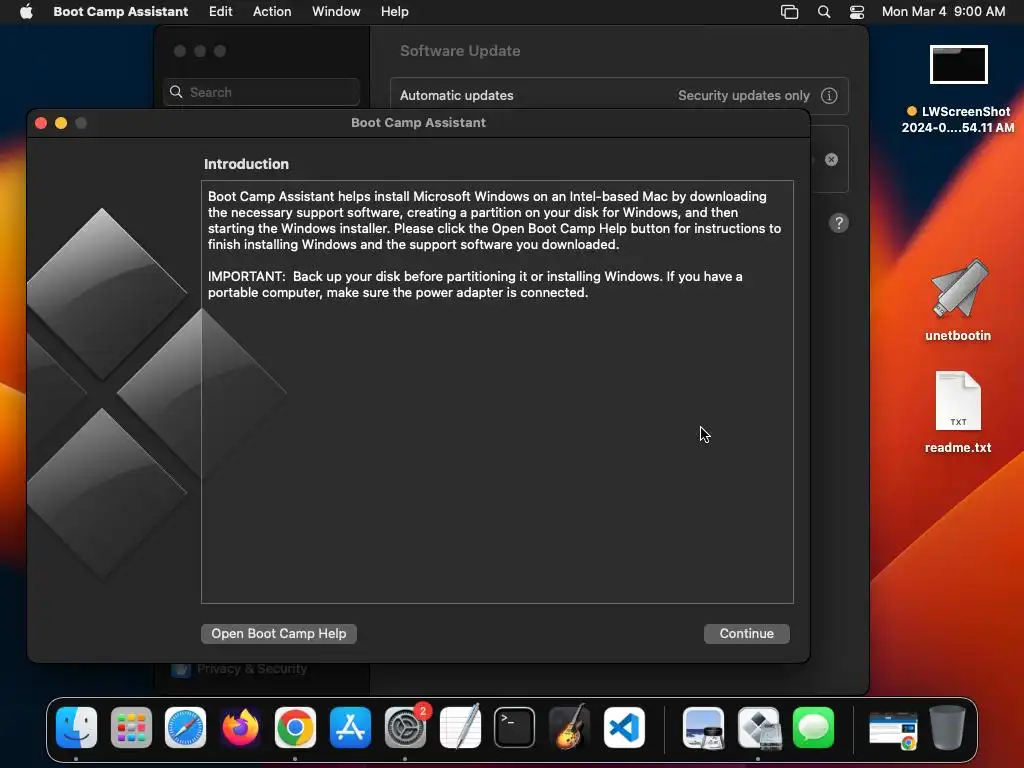This screenshot has height=768, width=1024.
Task: Open Terminal from the Dock
Action: coord(515,727)
